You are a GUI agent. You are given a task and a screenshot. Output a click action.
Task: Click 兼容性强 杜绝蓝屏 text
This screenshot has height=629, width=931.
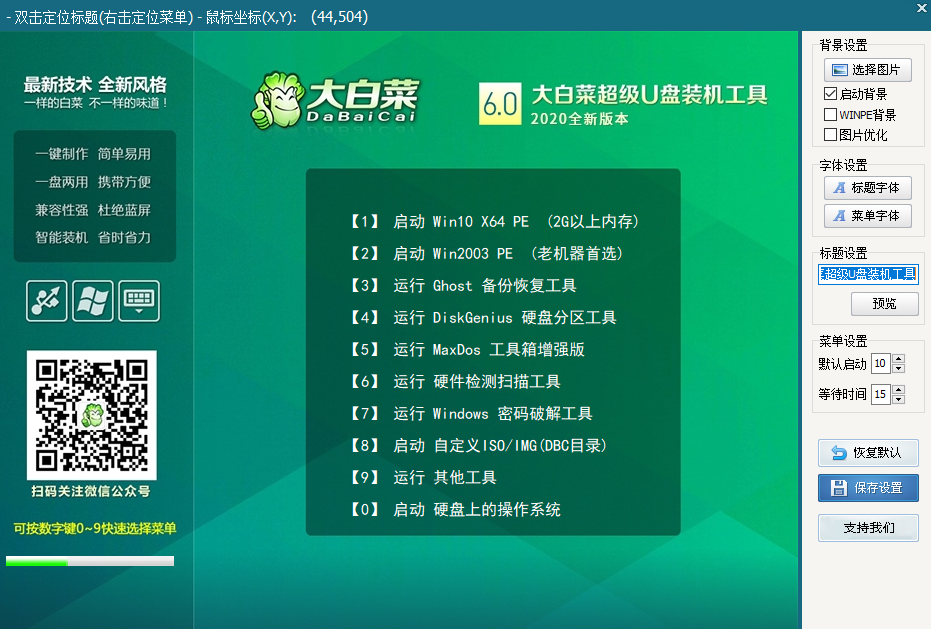pyautogui.click(x=93, y=210)
